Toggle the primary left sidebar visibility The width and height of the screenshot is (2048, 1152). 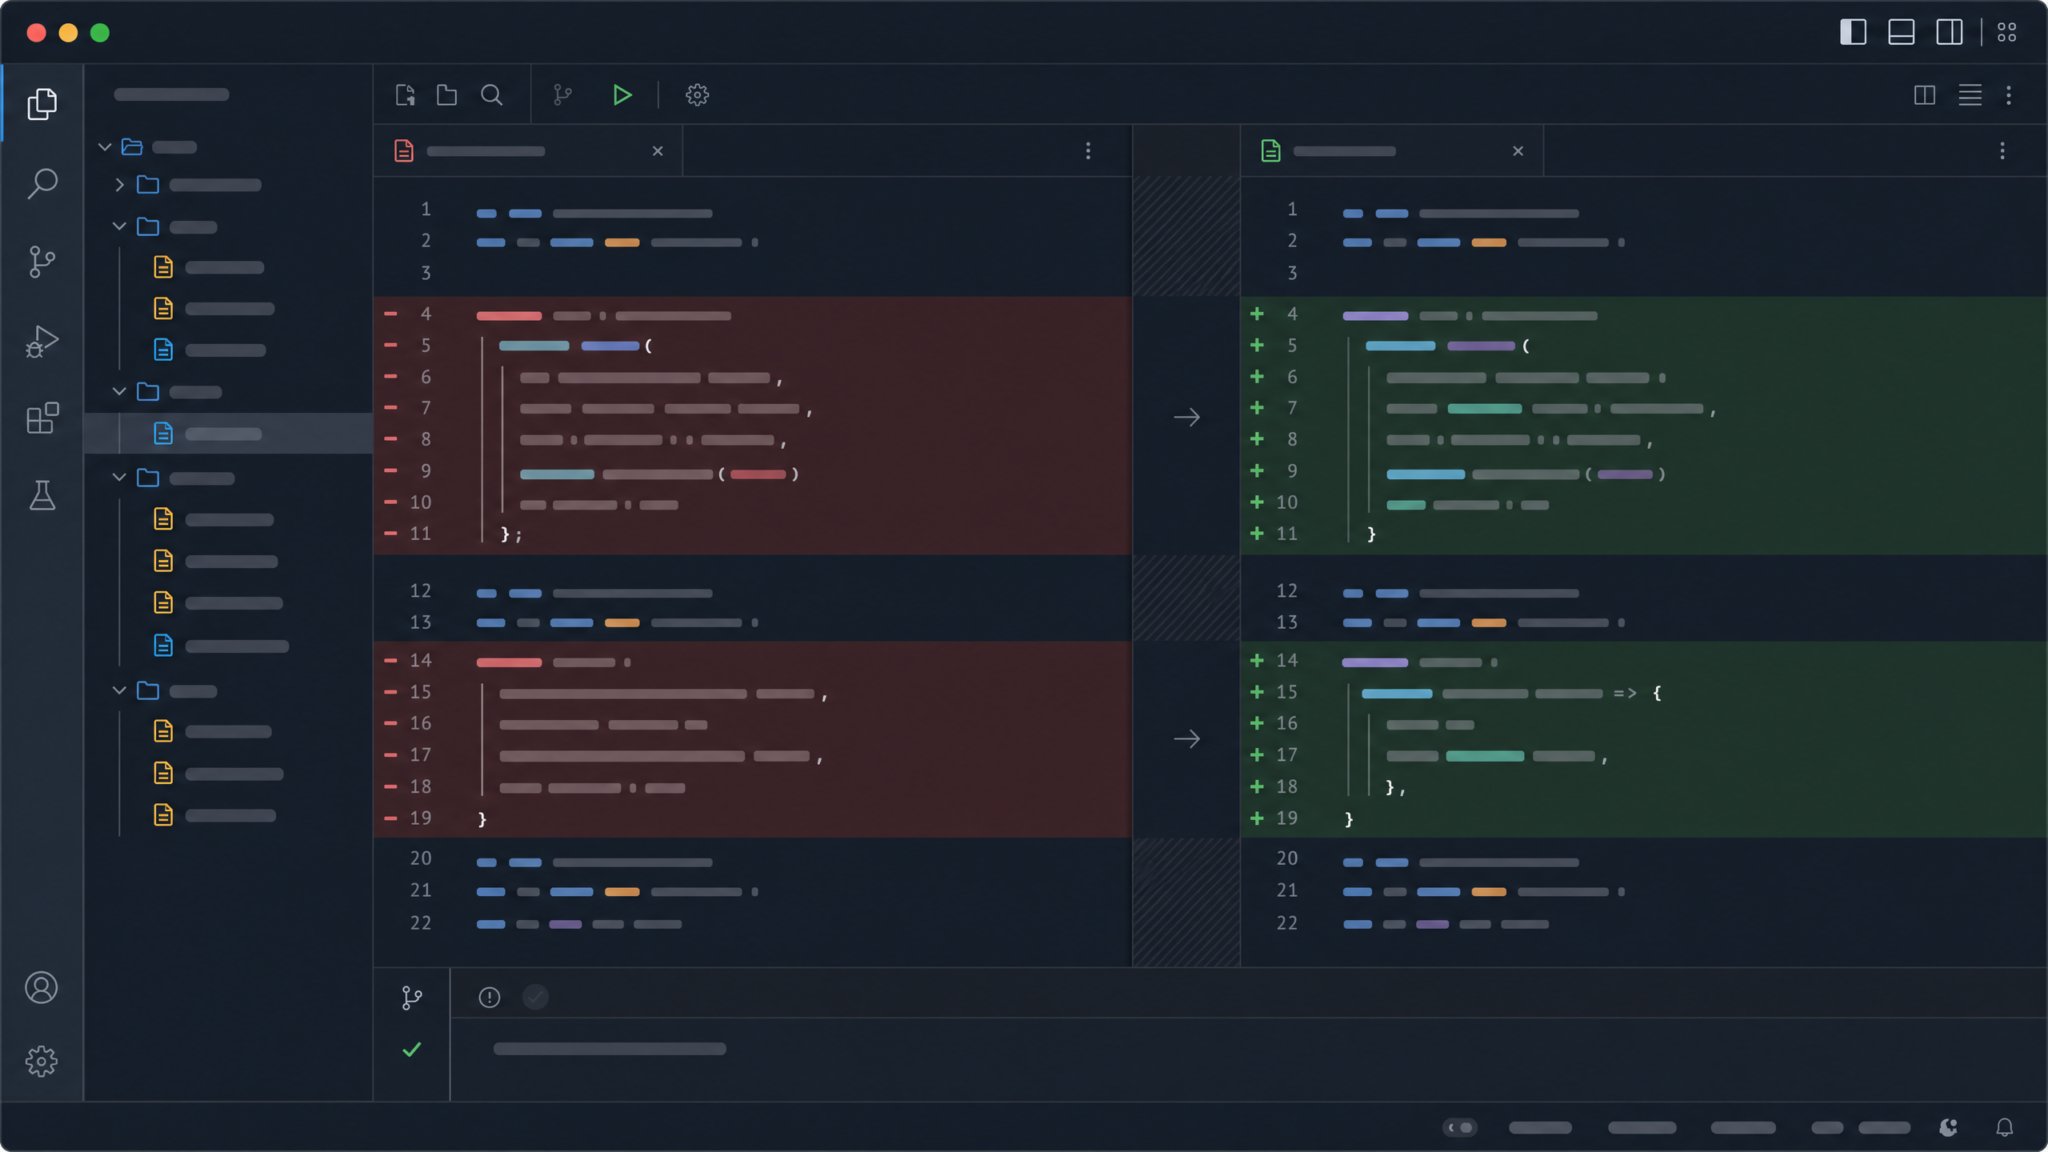pos(1853,32)
